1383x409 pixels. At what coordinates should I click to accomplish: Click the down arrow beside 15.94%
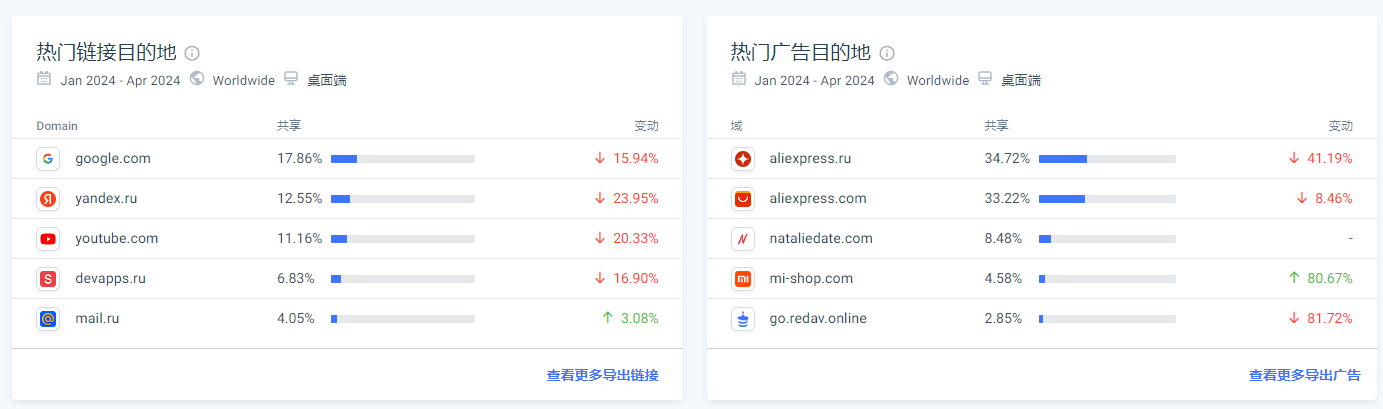pyautogui.click(x=600, y=158)
